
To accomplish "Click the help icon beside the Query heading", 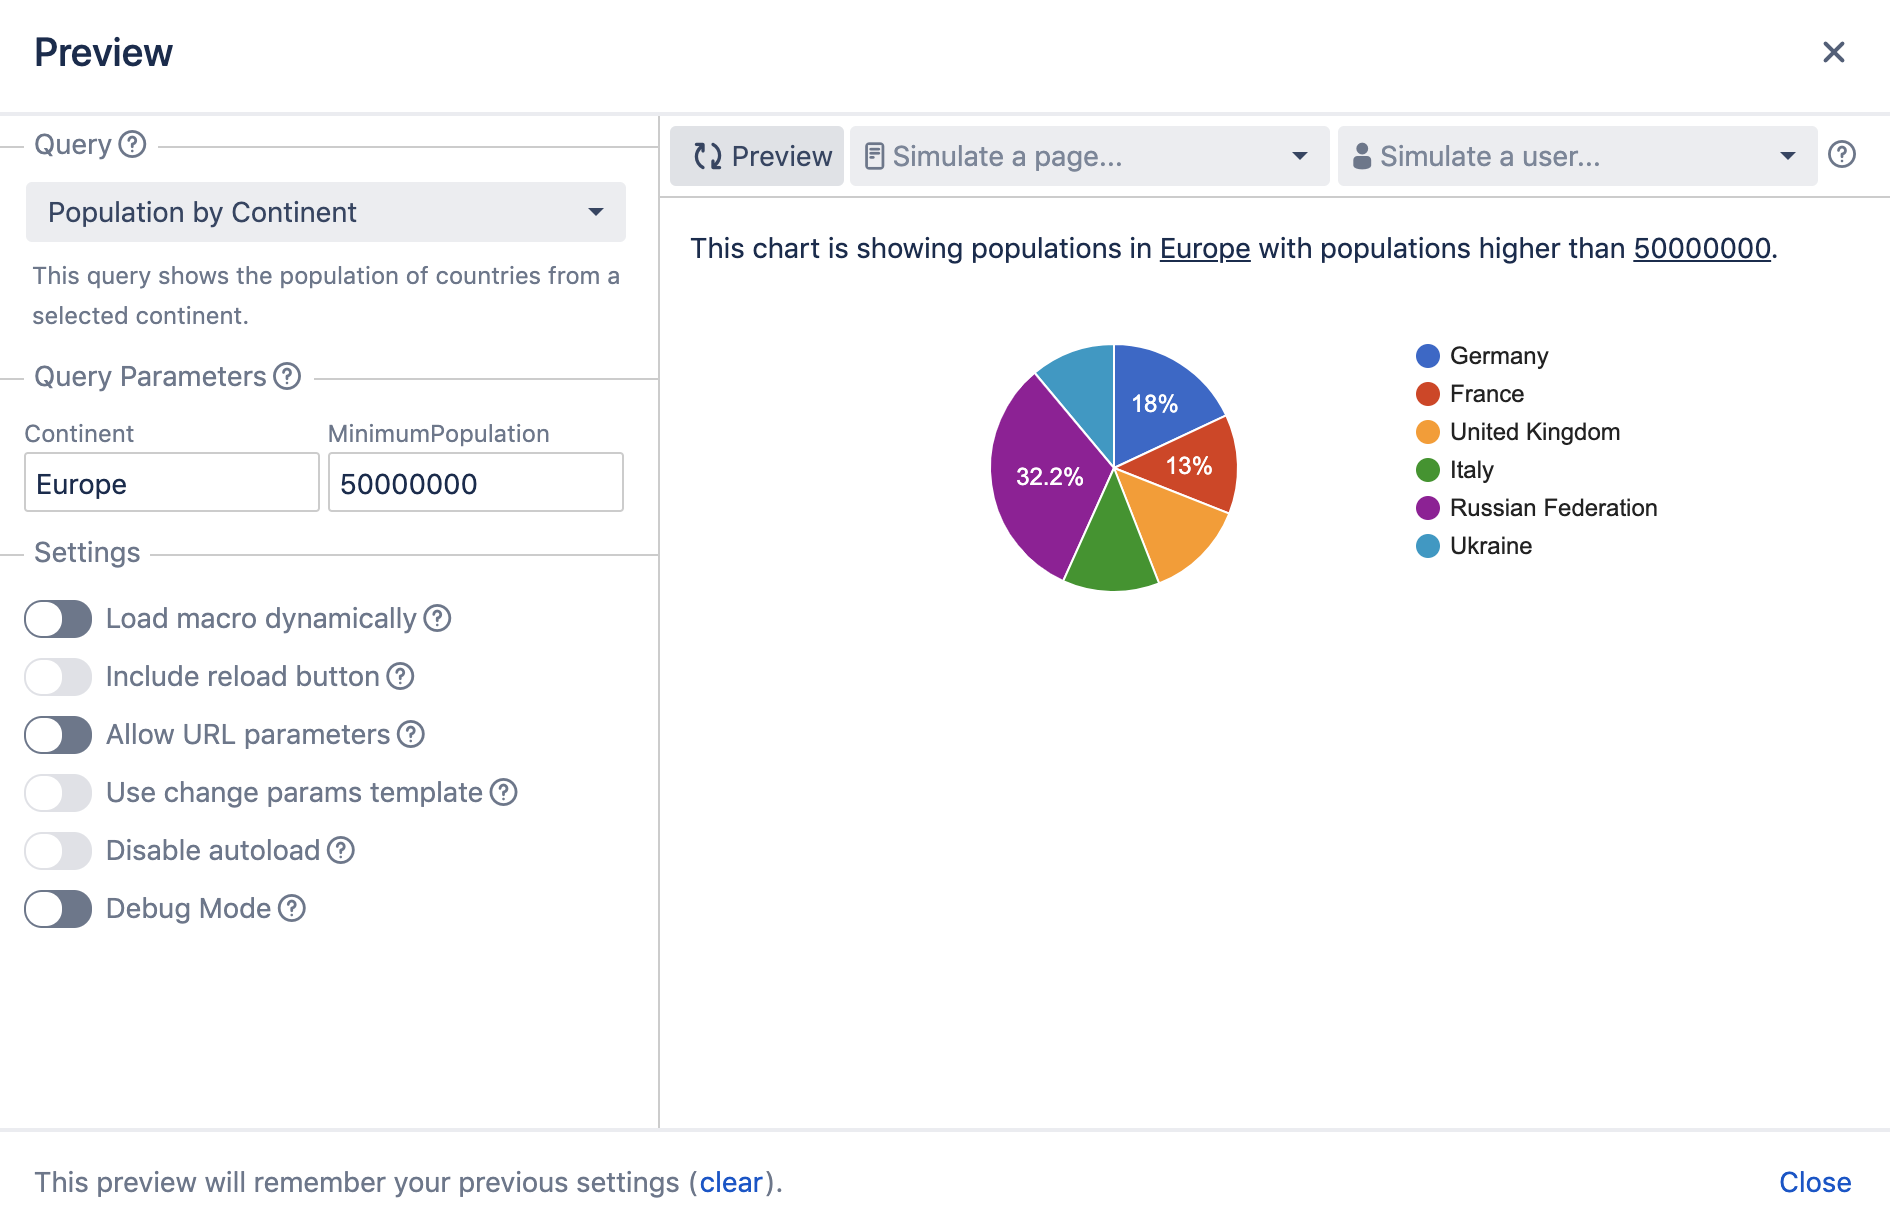I will point(132,145).
